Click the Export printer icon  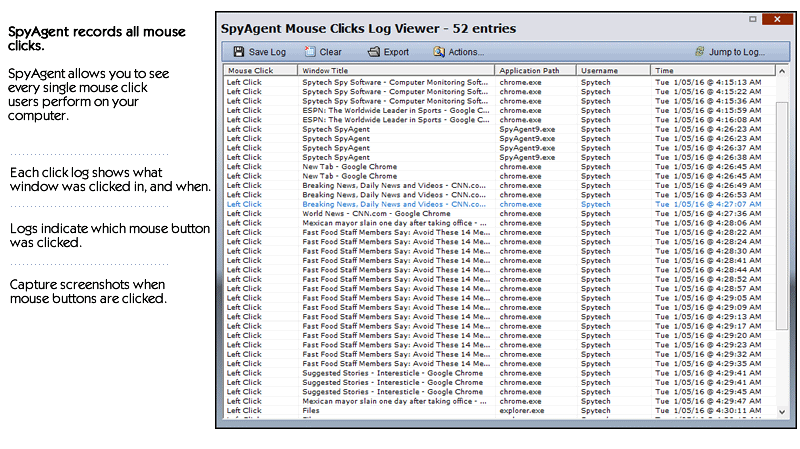(x=374, y=52)
